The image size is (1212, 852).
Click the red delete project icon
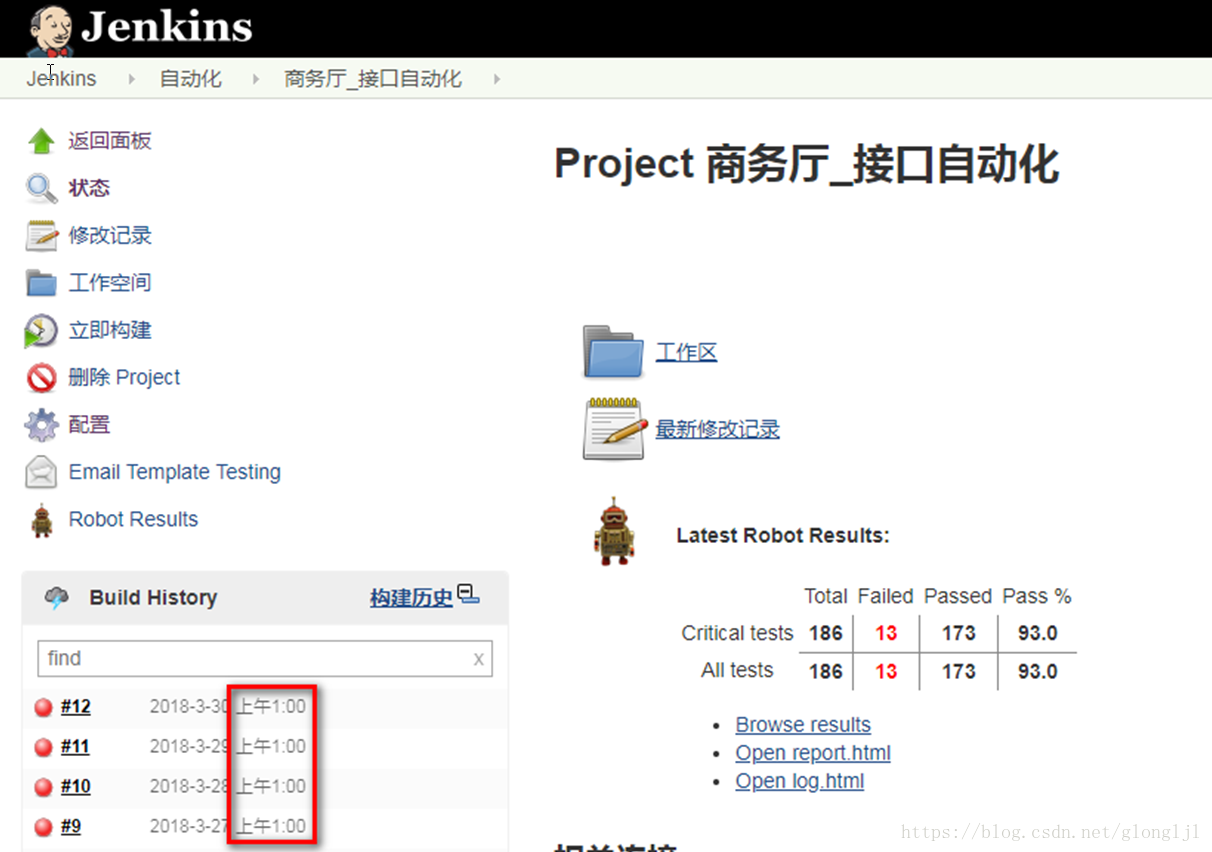tap(41, 378)
